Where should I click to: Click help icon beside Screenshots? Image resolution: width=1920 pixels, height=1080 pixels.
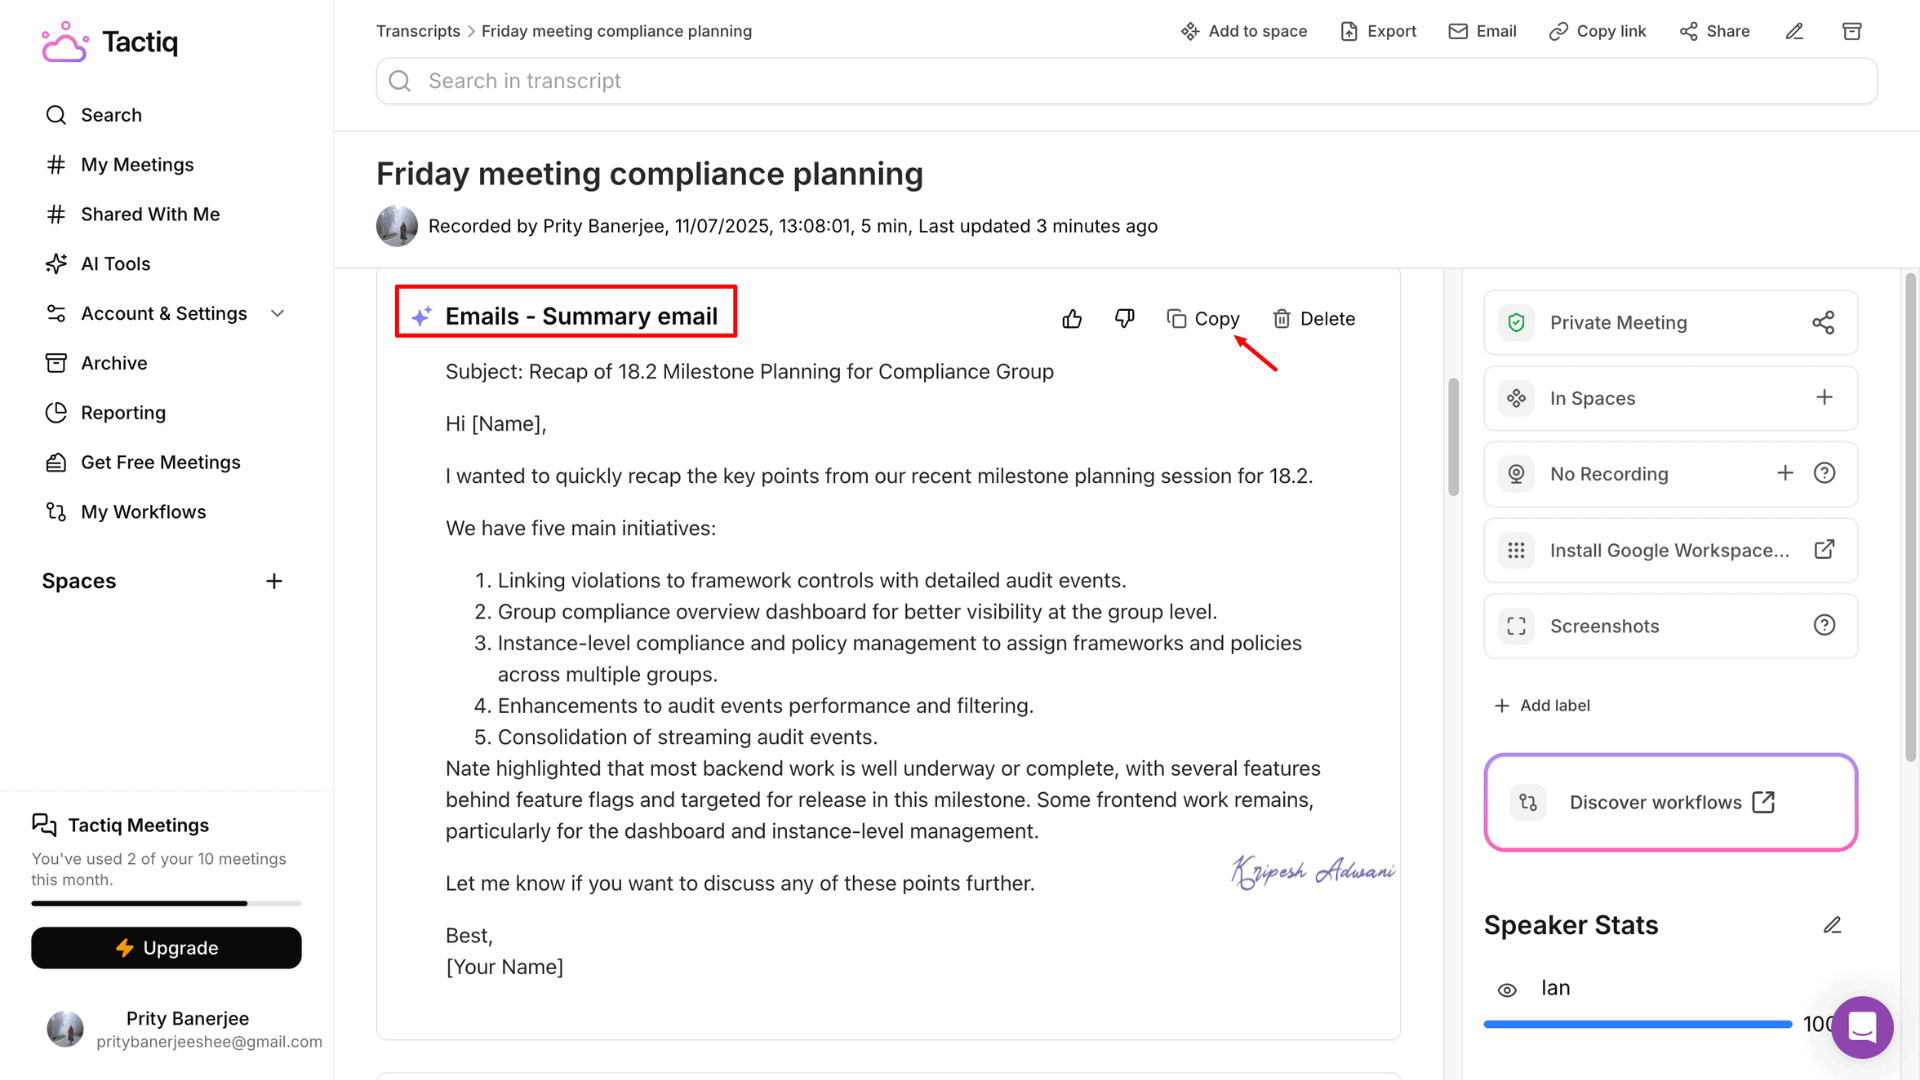[x=1824, y=625]
